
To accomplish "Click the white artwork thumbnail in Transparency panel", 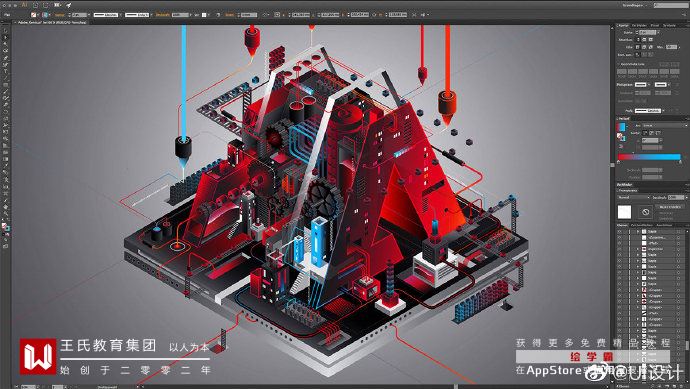I will (624, 212).
